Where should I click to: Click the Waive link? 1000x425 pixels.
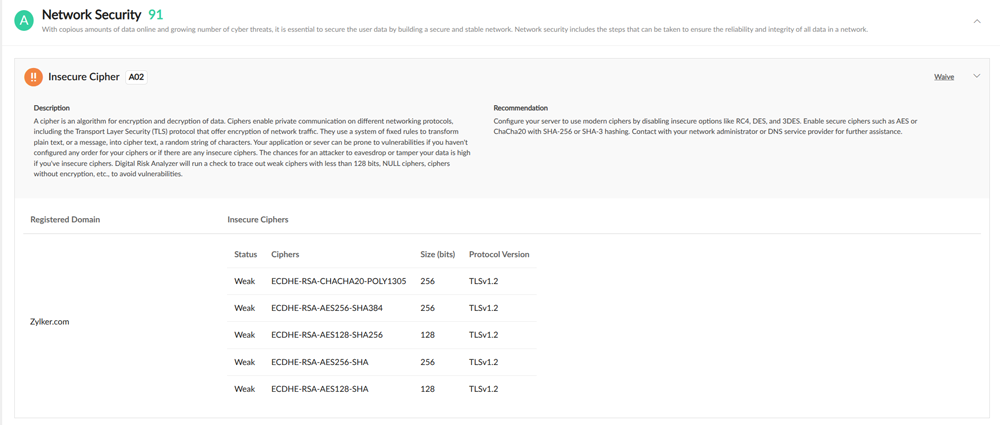(943, 77)
